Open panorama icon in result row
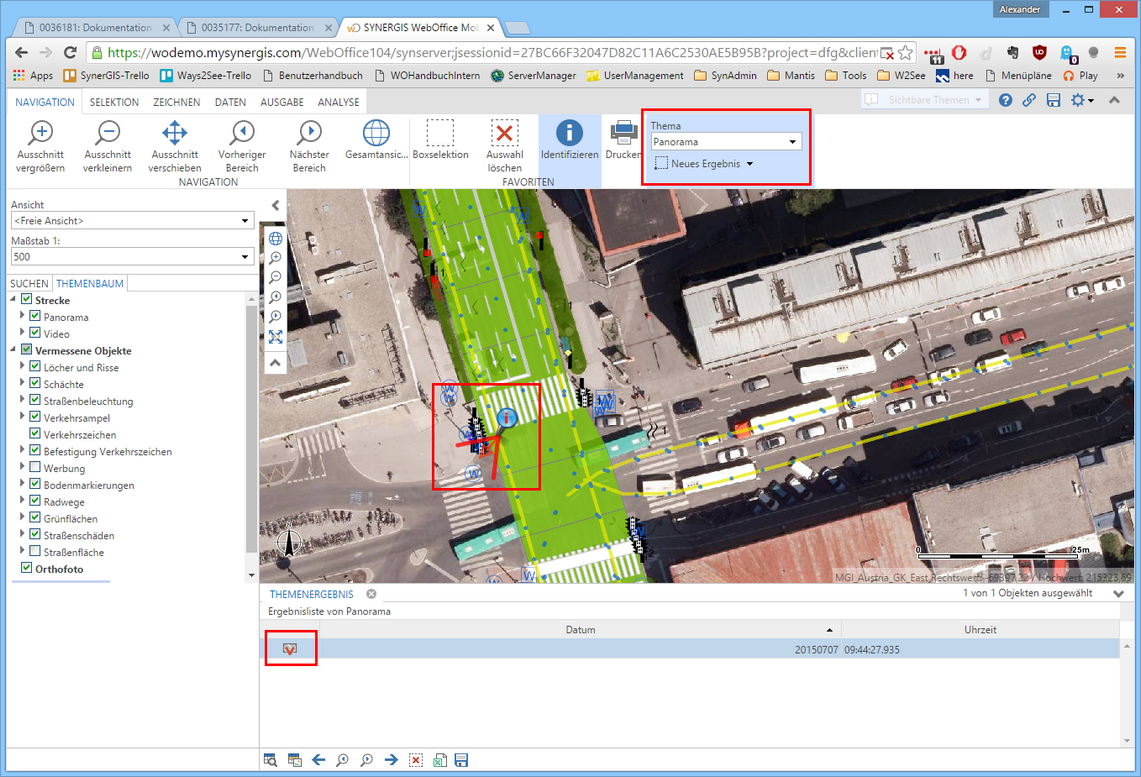 click(290, 649)
